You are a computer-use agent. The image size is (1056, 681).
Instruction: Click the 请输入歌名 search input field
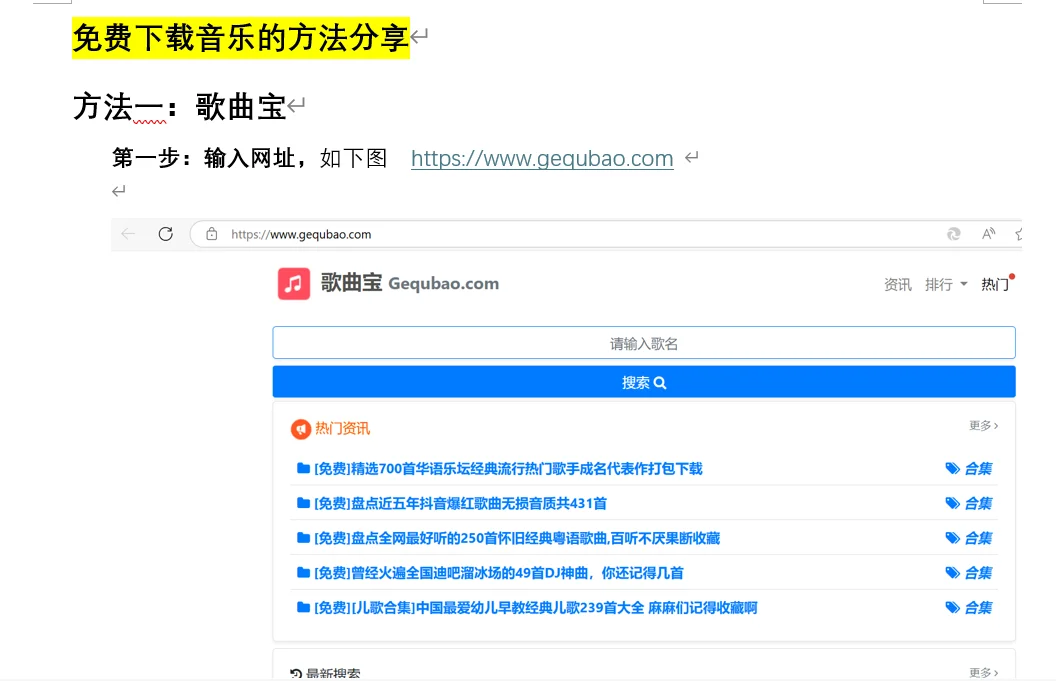point(644,342)
